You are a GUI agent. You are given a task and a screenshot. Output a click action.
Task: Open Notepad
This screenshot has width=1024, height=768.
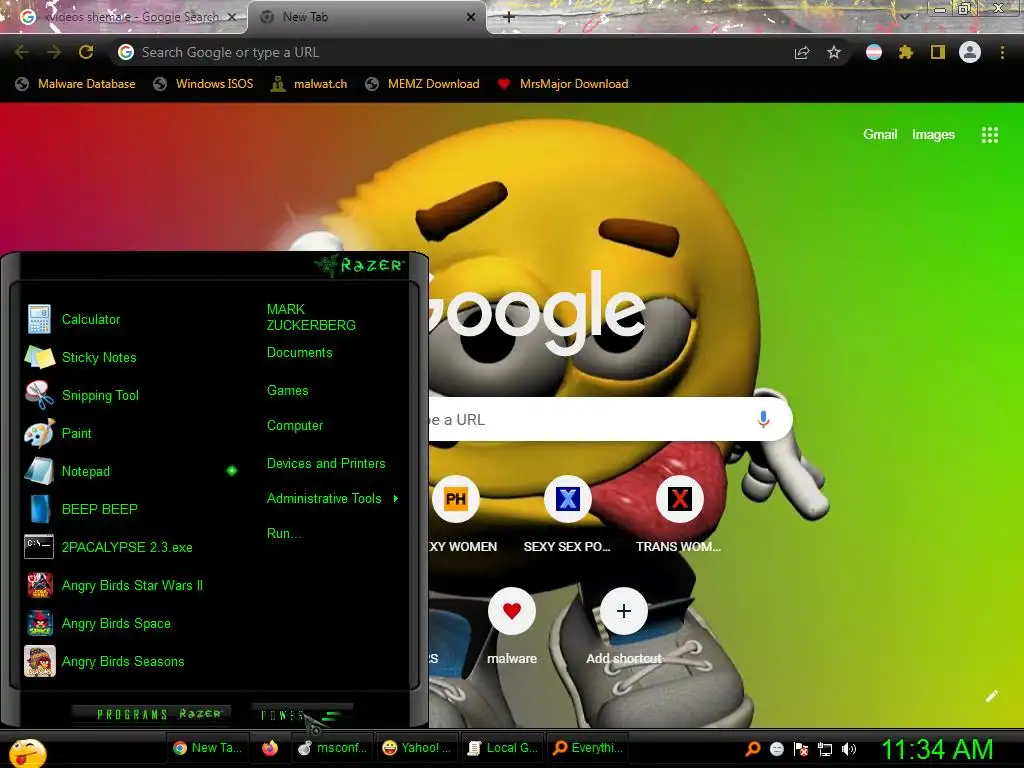pyautogui.click(x=68, y=471)
